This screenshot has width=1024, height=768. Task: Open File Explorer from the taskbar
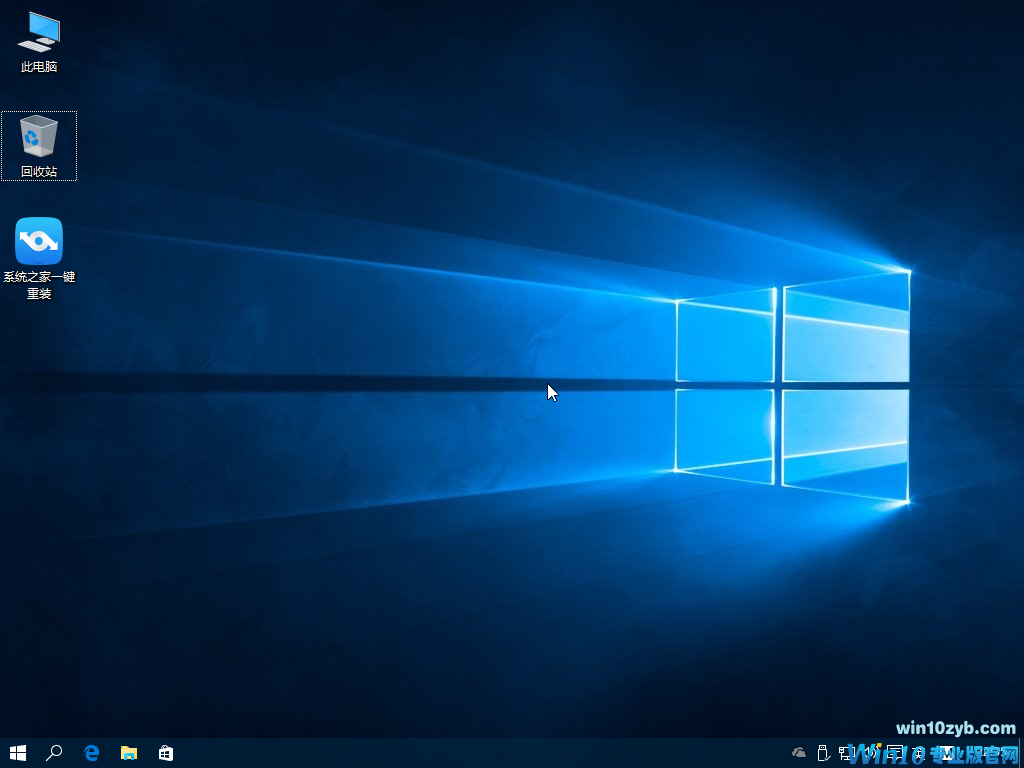(x=128, y=753)
